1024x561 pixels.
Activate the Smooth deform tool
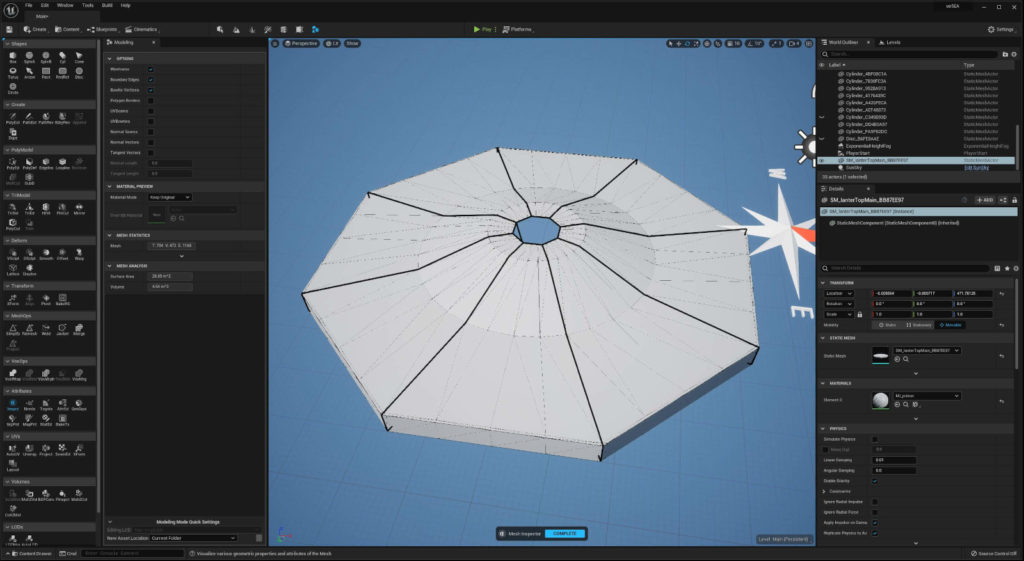(x=46, y=254)
